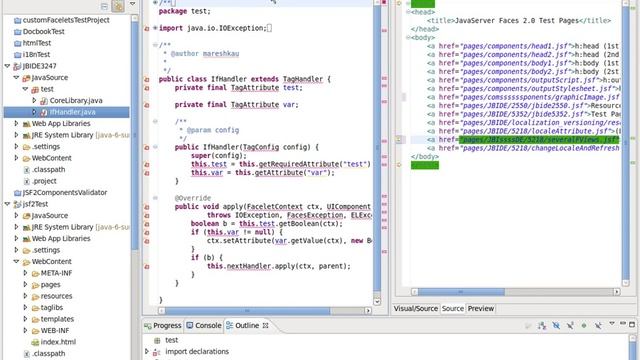Collapse the WebContent folder under jsf2Test
Viewport: 640px width, 360px height.
click(16, 261)
